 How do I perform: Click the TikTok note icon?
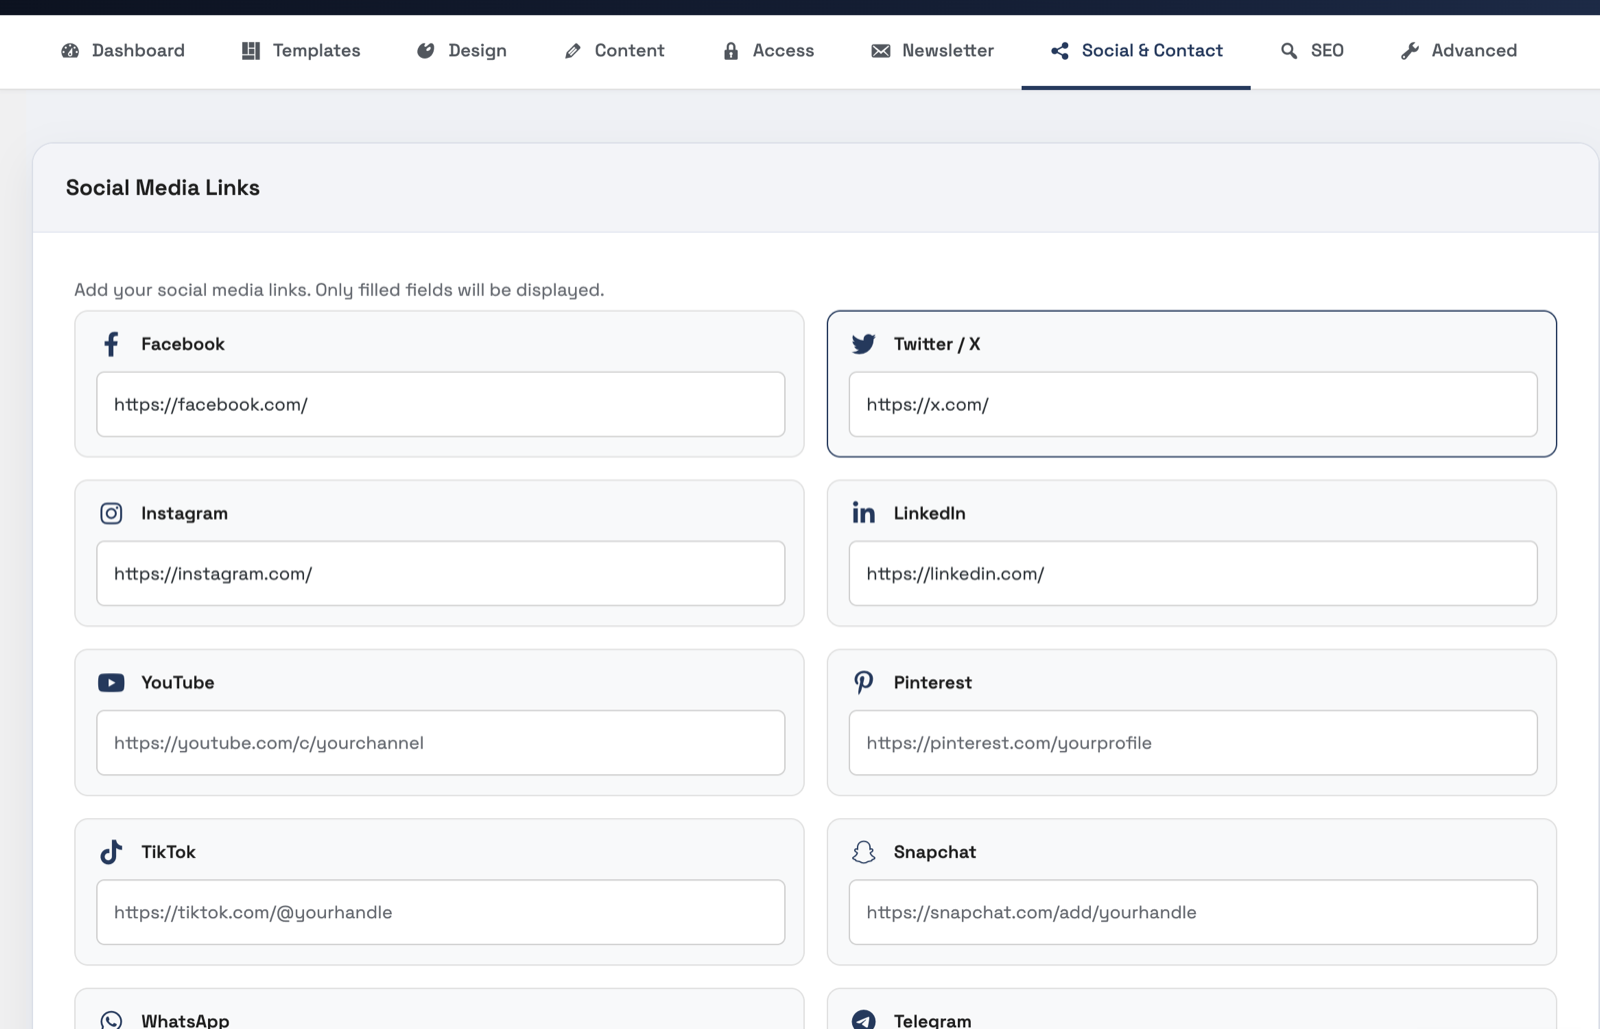[111, 852]
